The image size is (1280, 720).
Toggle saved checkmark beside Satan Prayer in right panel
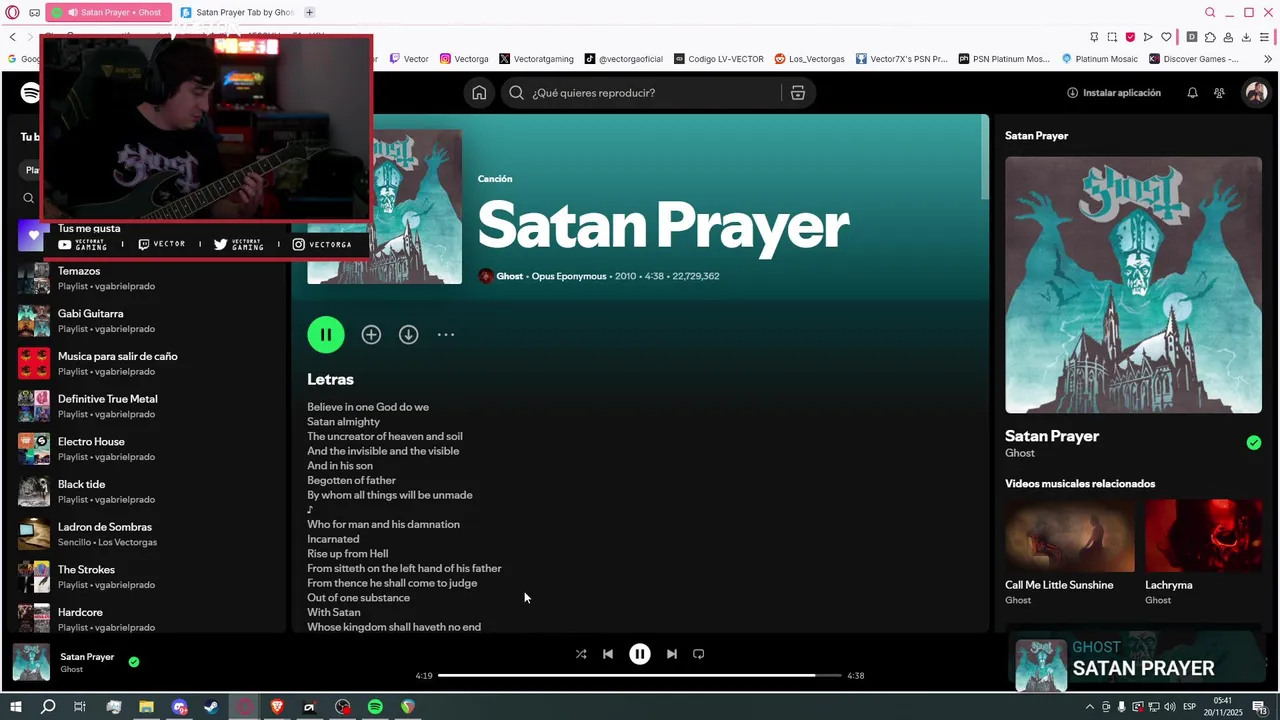[1254, 443]
